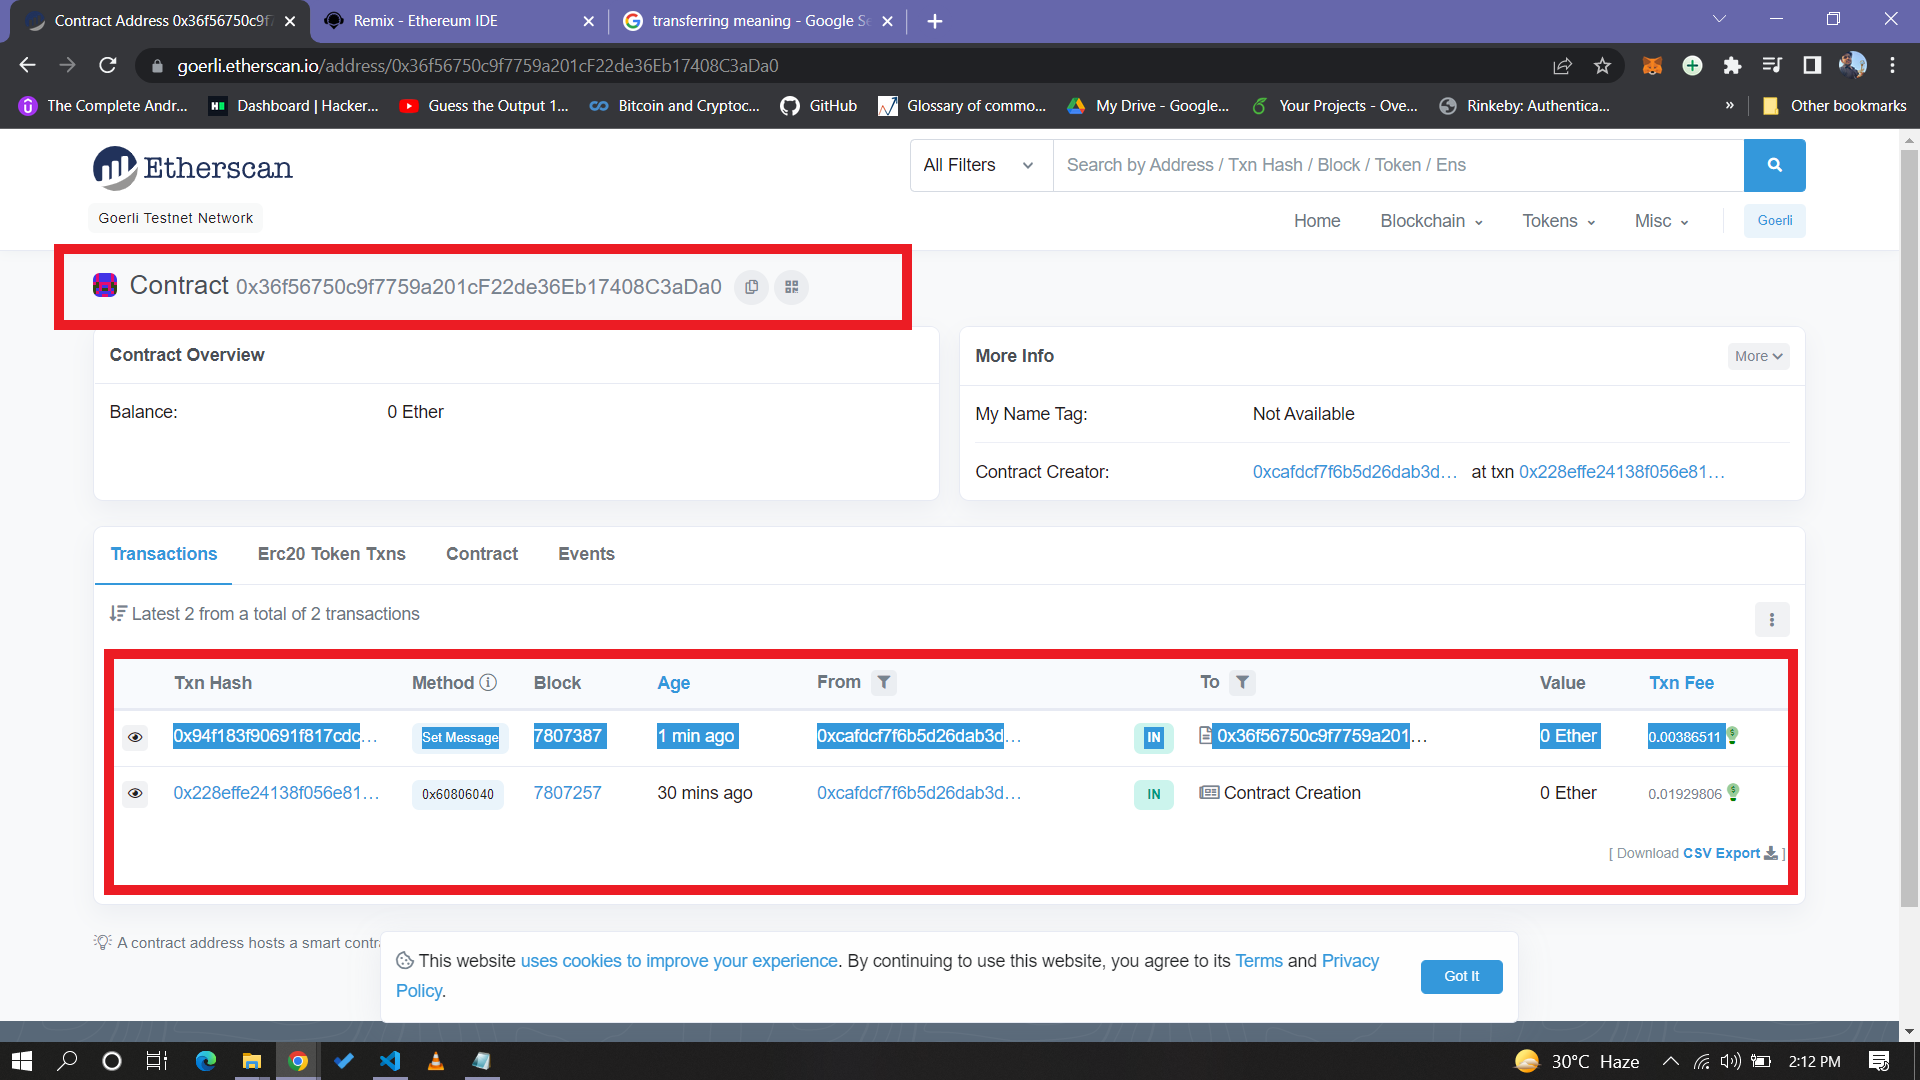
Task: Filter transactions by From address funnel icon
Action: point(883,682)
